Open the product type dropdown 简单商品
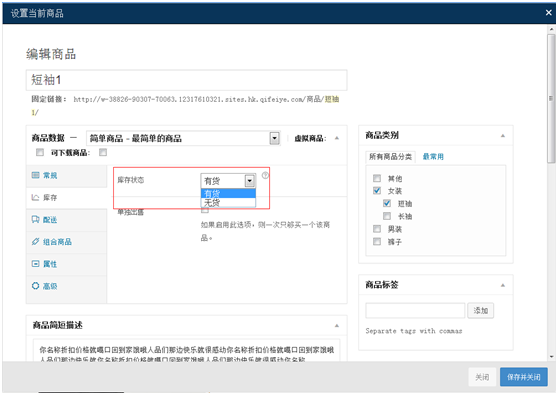This screenshot has width=558, height=395. (x=183, y=138)
